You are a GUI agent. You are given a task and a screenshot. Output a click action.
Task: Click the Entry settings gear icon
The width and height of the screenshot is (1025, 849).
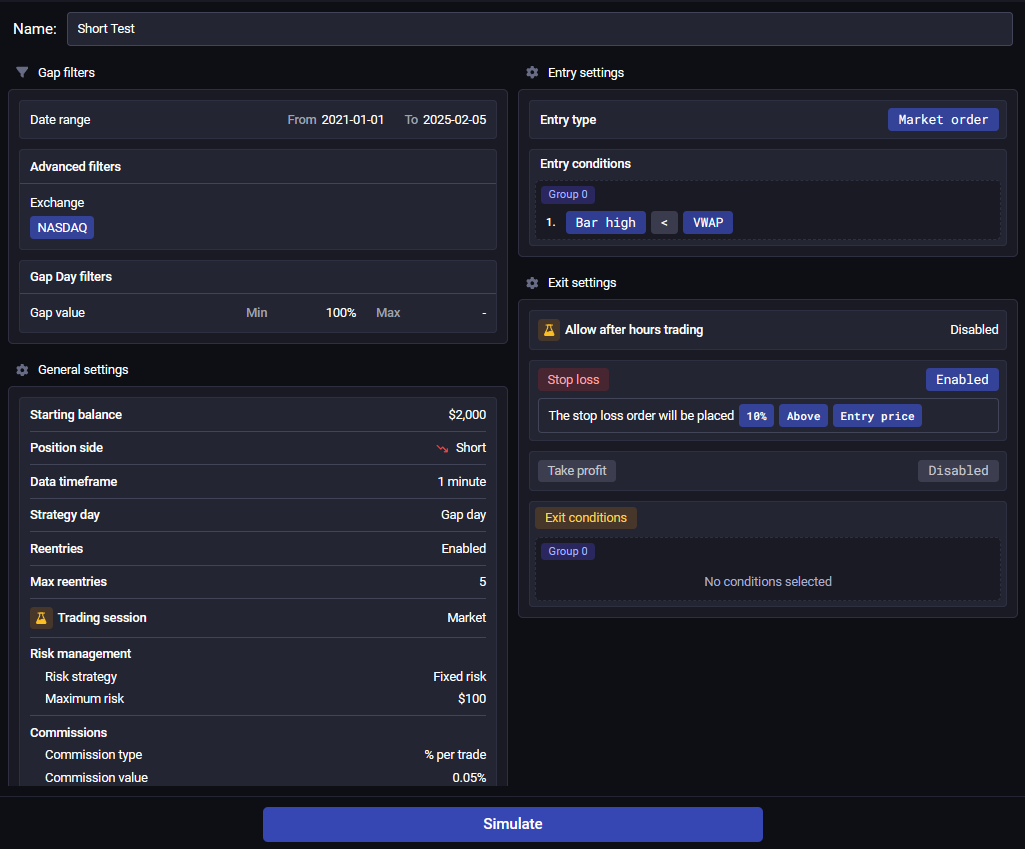click(x=532, y=73)
